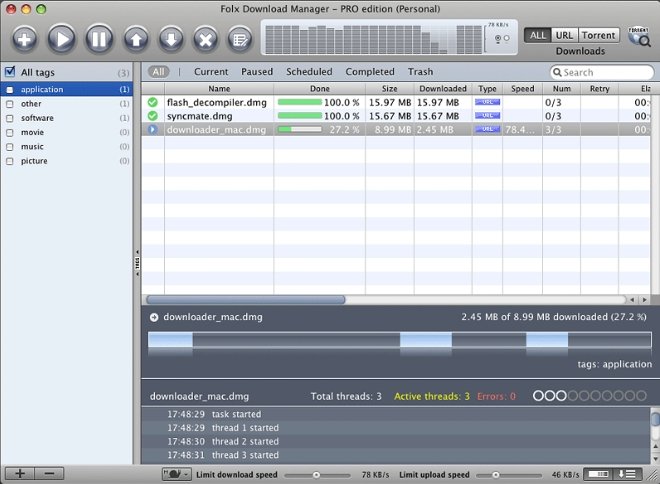Image resolution: width=660 pixels, height=484 pixels.
Task: Toggle the software tag checkbox
Action: coord(10,118)
